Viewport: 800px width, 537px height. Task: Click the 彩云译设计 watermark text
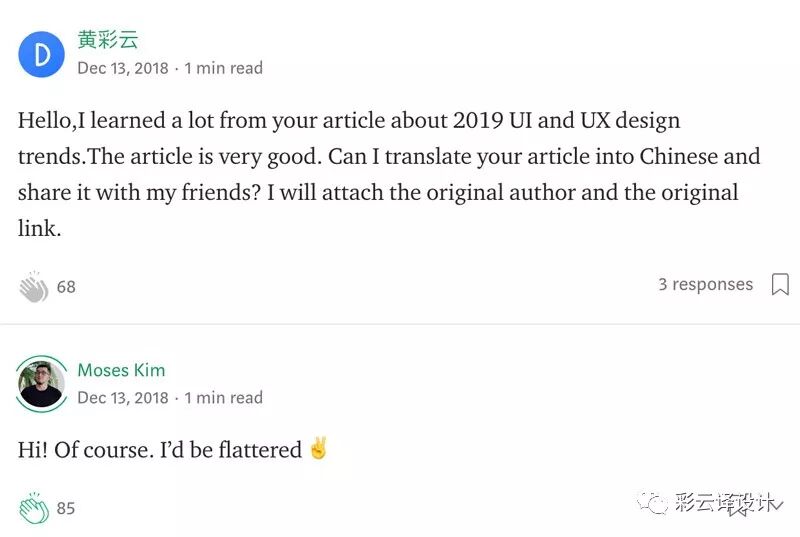tap(725, 504)
